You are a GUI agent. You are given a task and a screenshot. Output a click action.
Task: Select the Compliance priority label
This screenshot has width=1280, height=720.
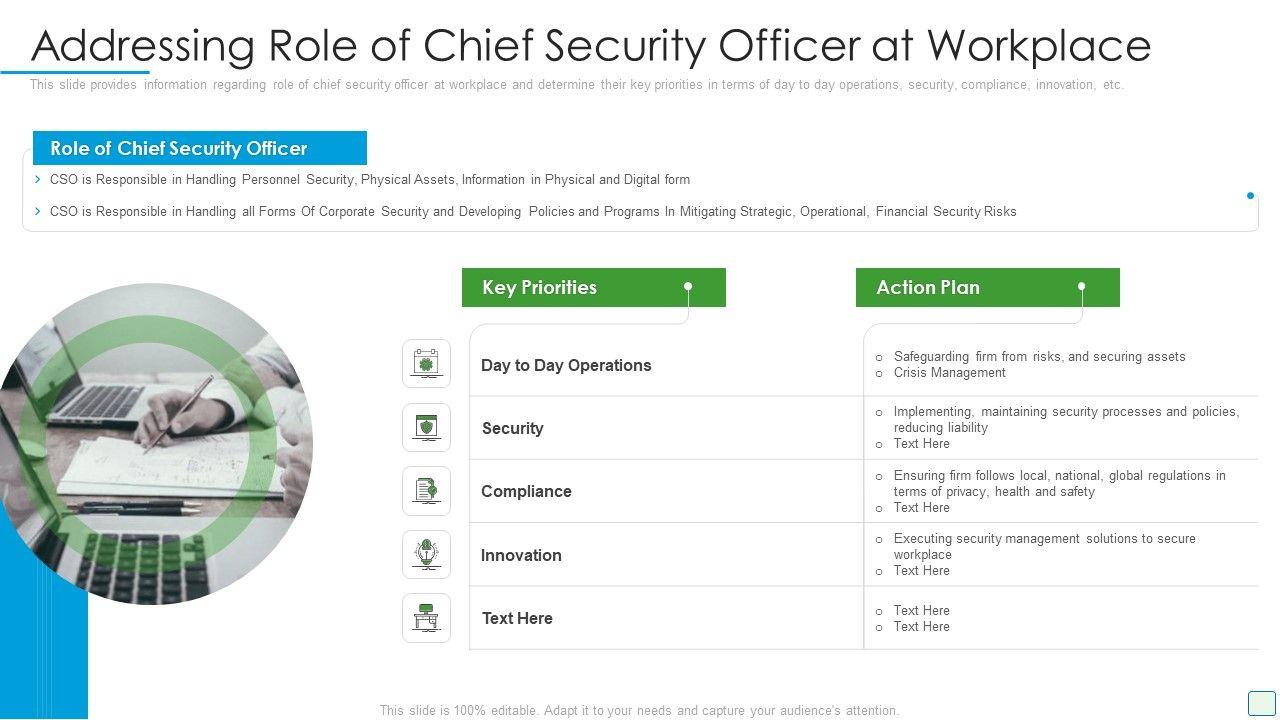tap(526, 492)
